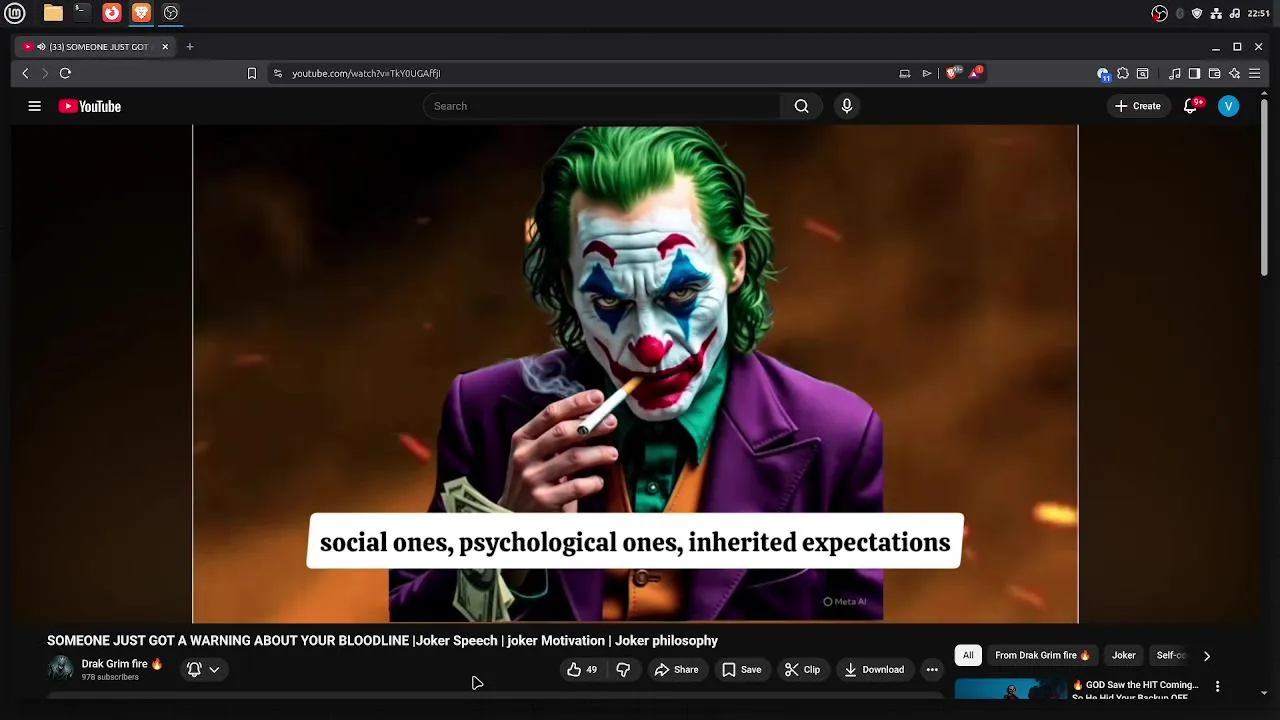Open the Linux Mint start menu
The width and height of the screenshot is (1280, 720).
pyautogui.click(x=13, y=13)
